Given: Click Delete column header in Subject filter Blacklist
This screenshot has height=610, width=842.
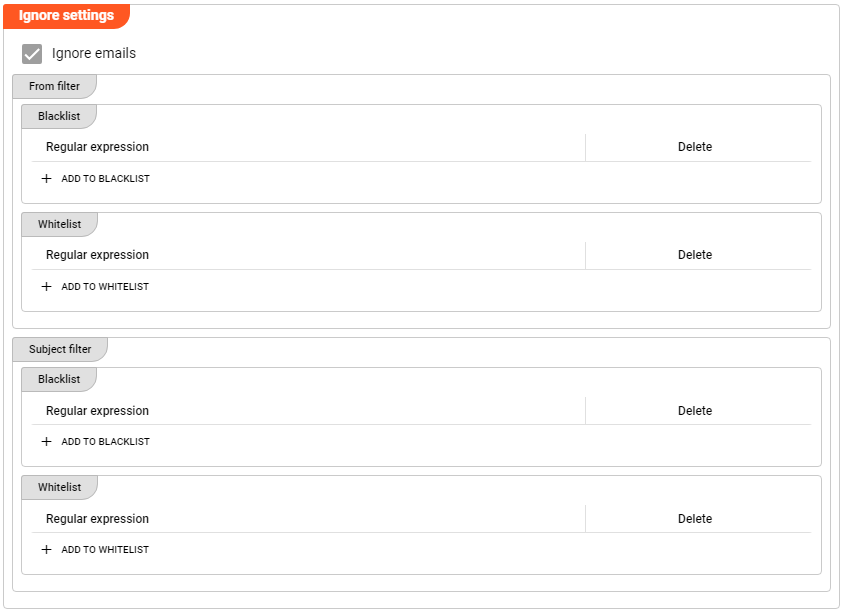Looking at the screenshot, I should (695, 411).
